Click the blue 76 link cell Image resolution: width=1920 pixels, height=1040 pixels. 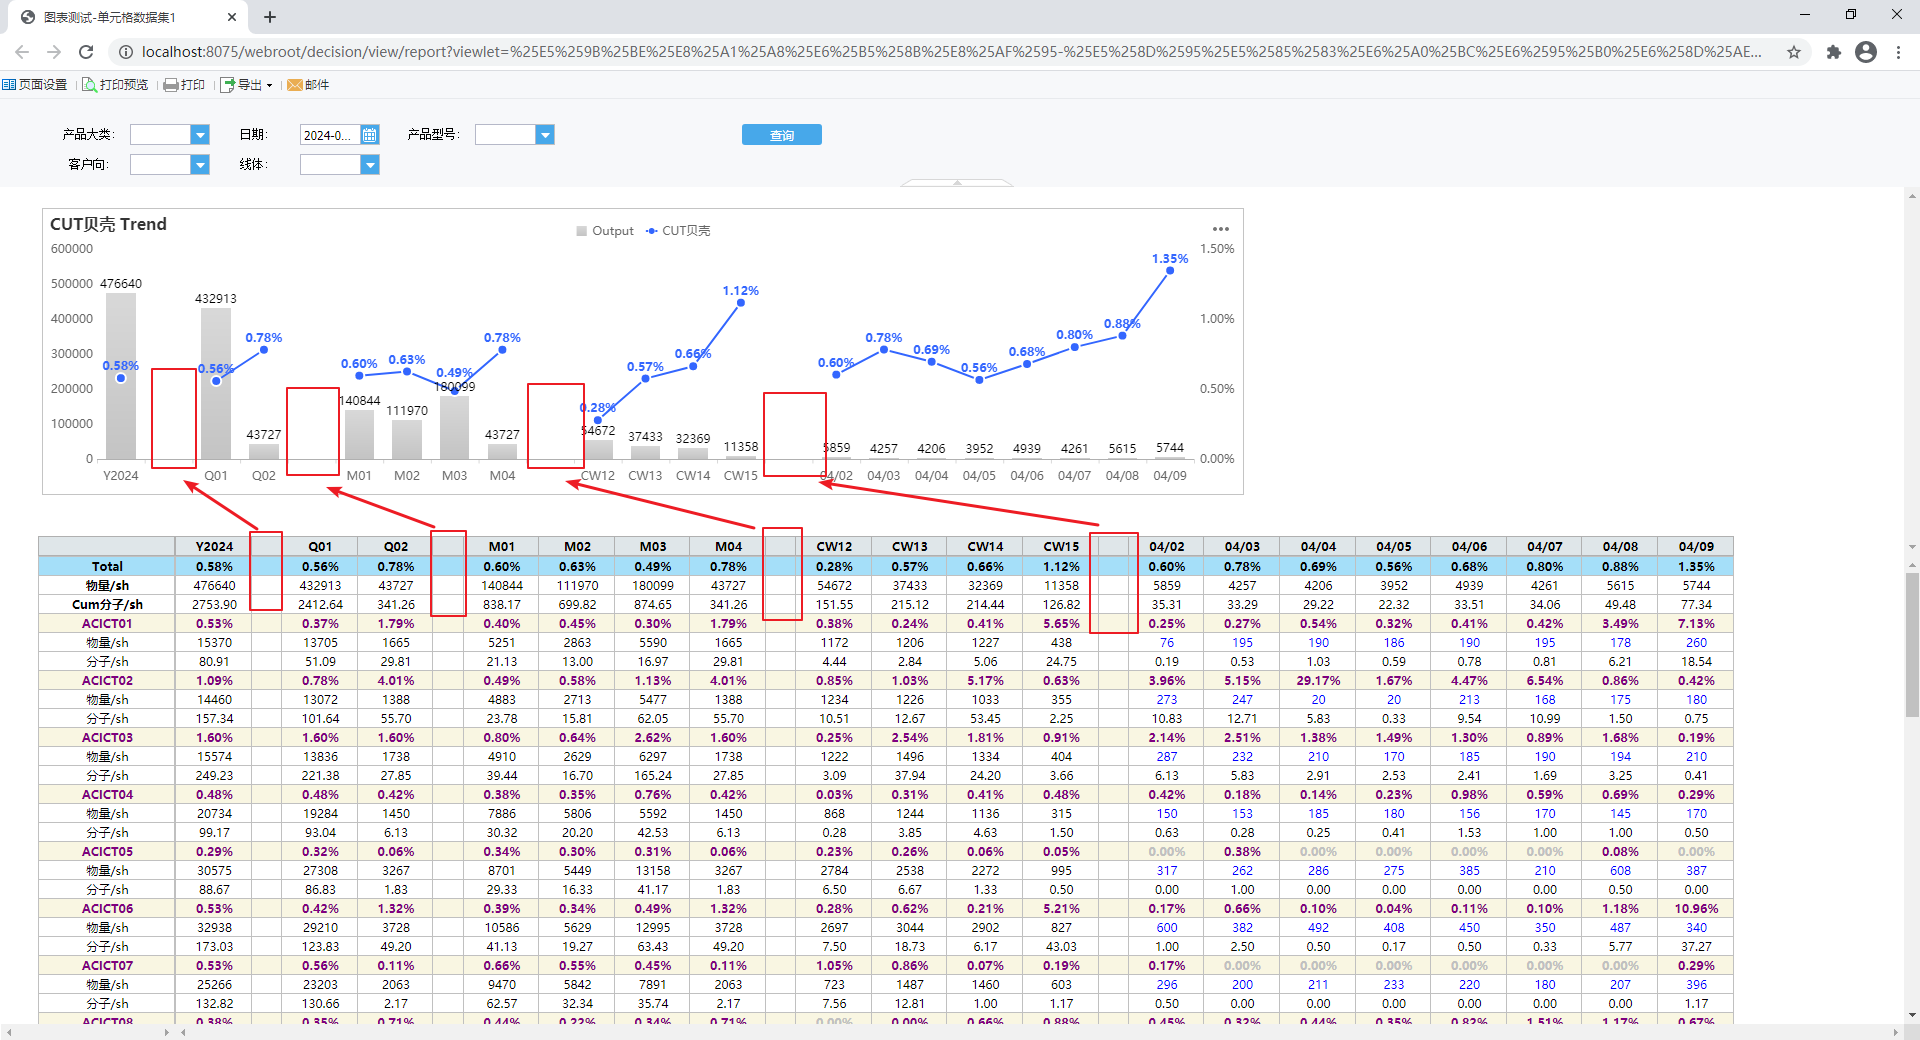click(x=1167, y=642)
